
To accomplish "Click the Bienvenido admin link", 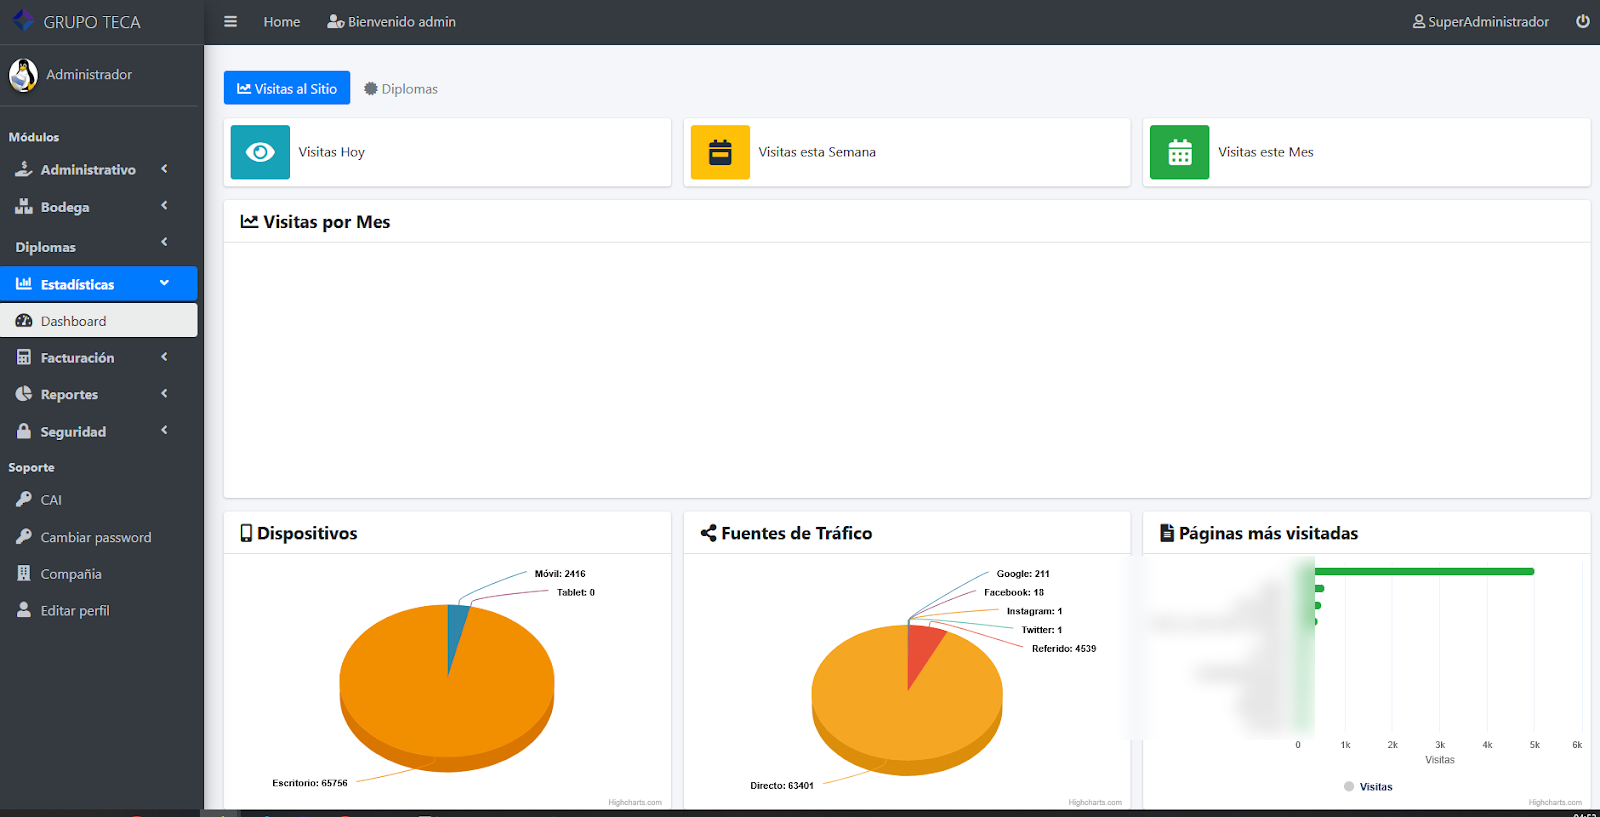I will [392, 21].
